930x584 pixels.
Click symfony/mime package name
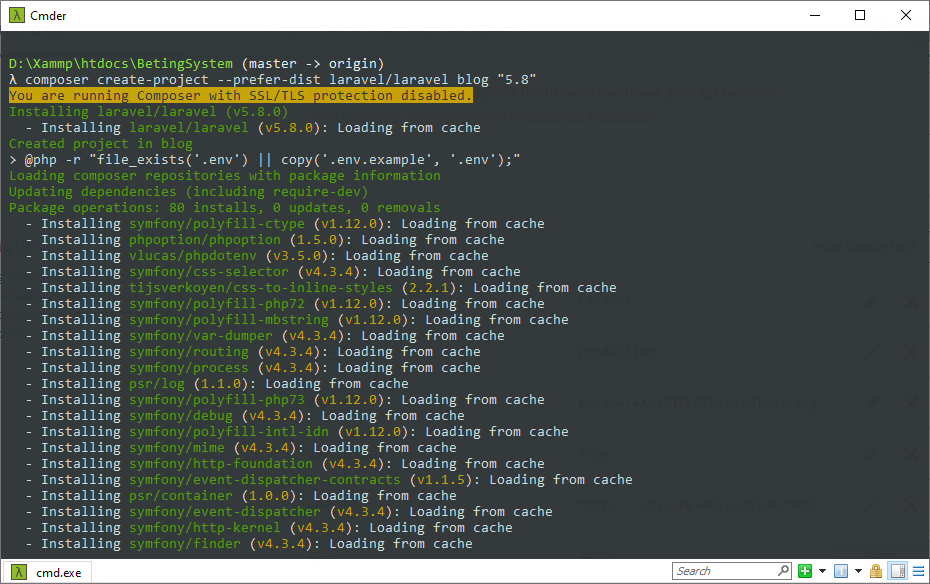pyautogui.click(x=177, y=448)
